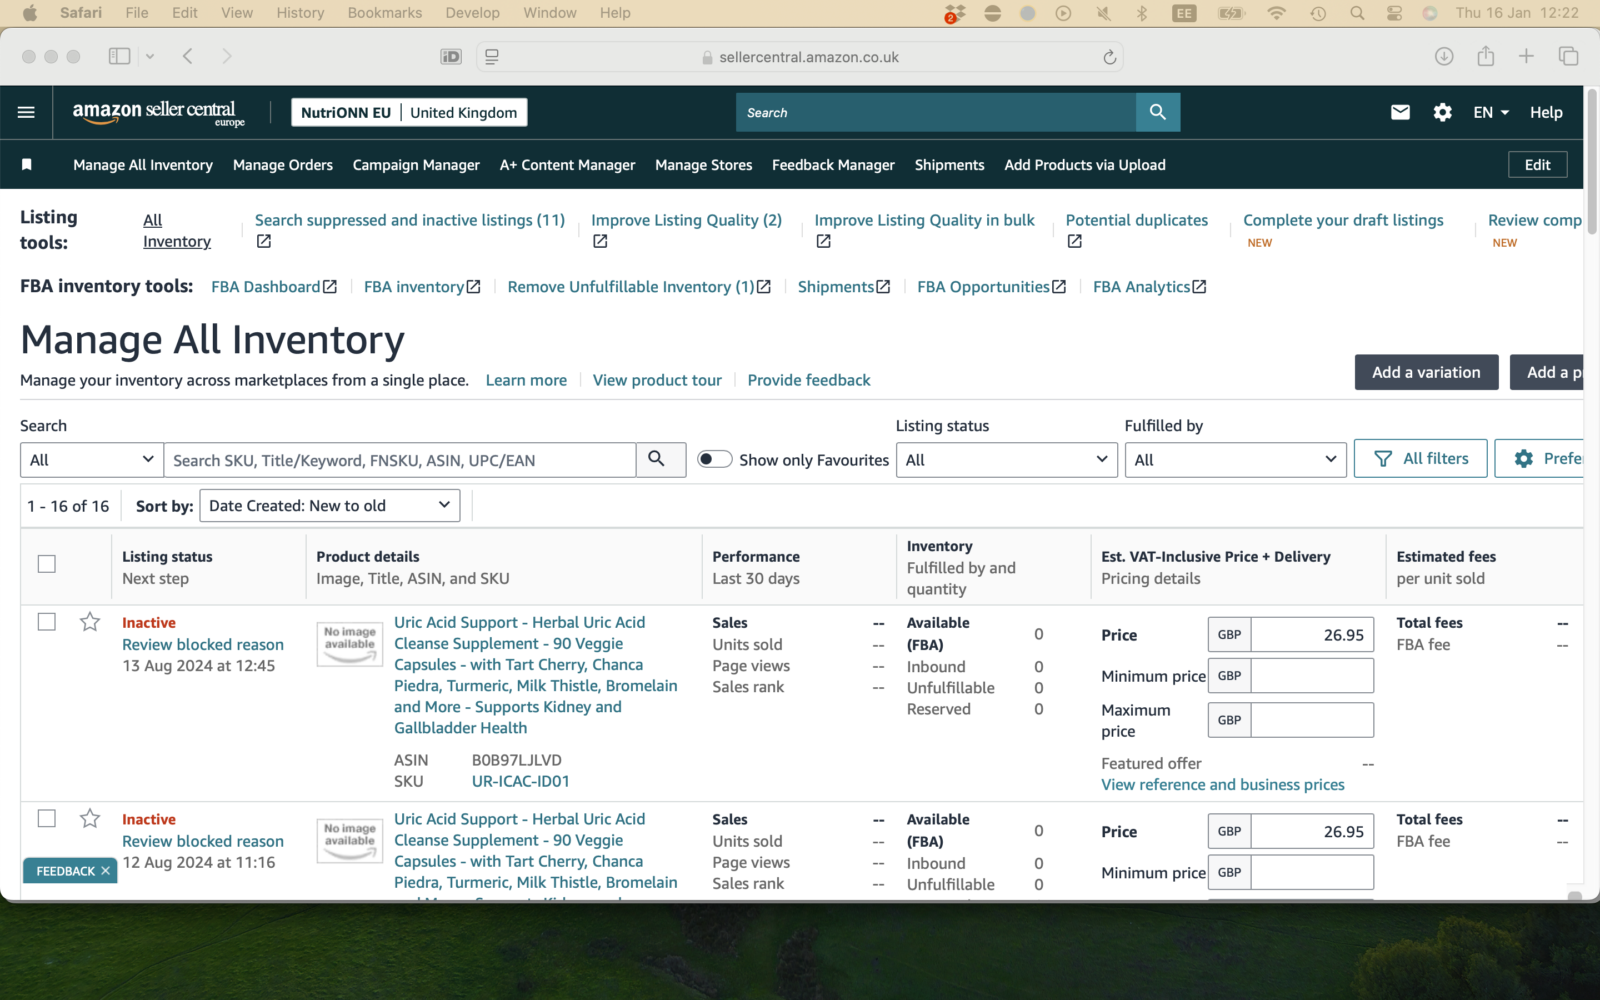The height and width of the screenshot is (1000, 1600).
Task: Open Safari Bookmarks menu
Action: coord(385,13)
